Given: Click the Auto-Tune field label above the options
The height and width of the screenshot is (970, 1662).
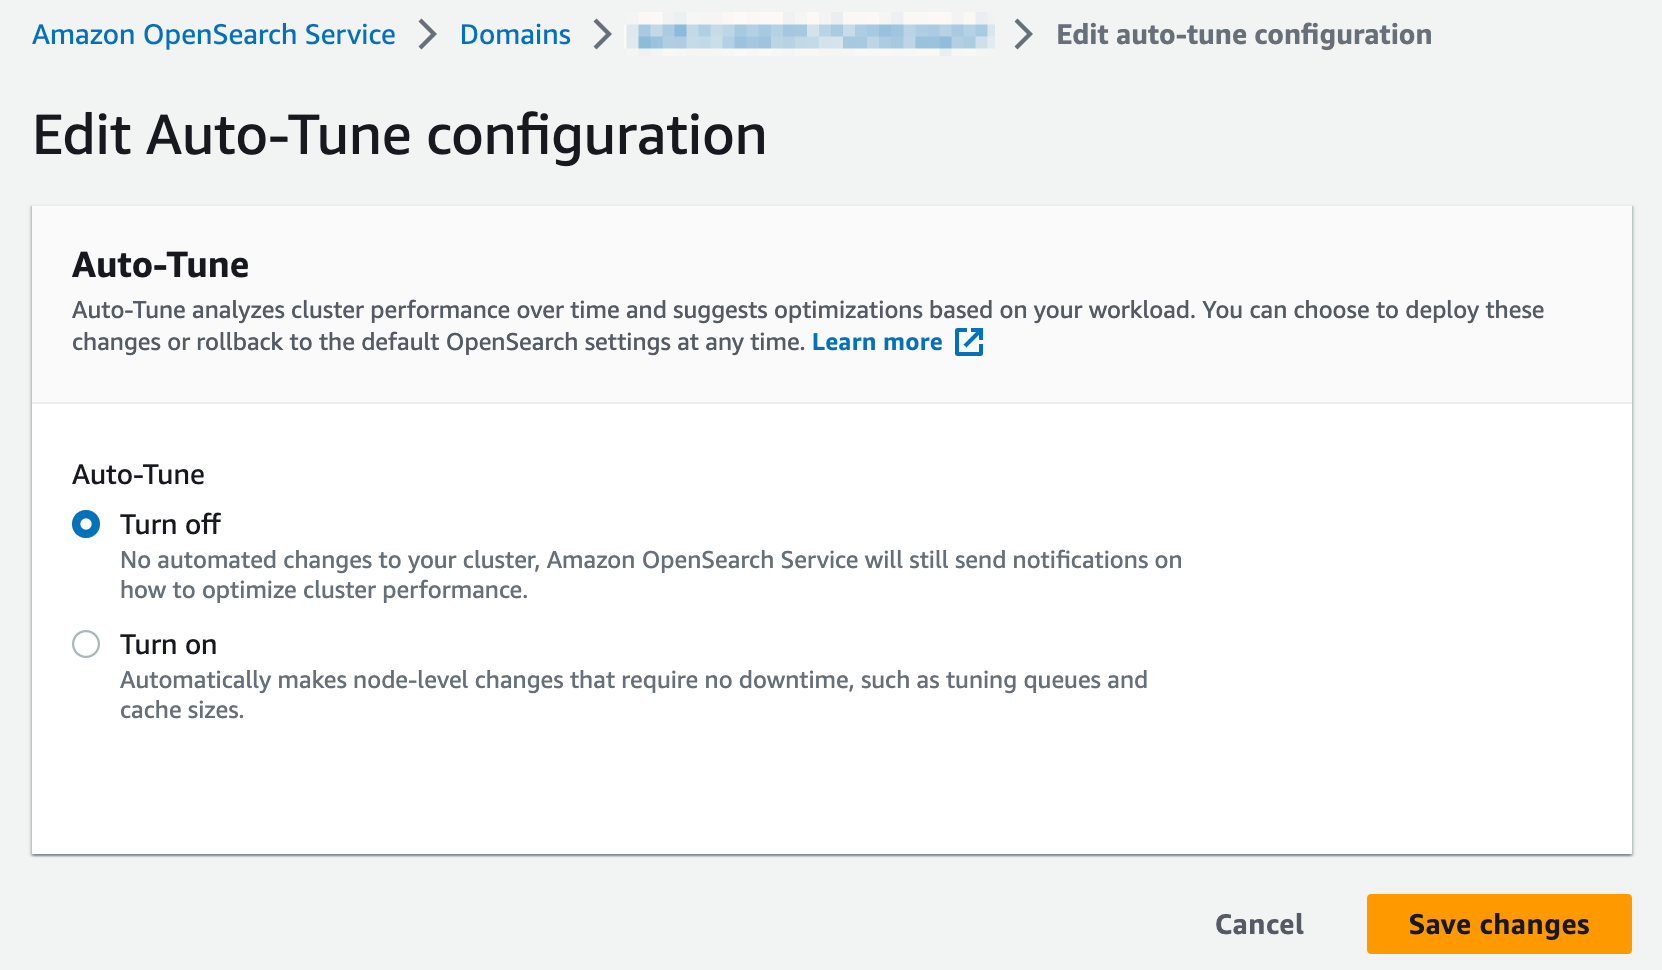Looking at the screenshot, I should coord(138,474).
